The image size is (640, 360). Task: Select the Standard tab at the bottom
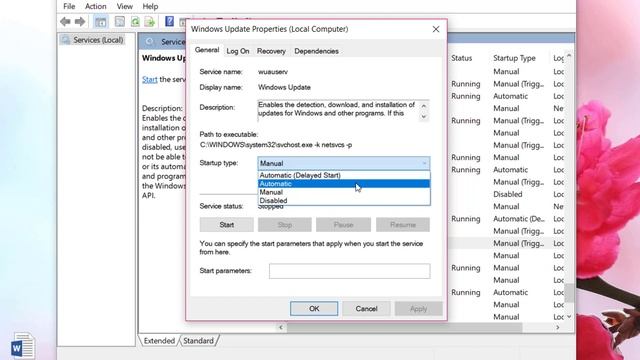tap(198, 340)
